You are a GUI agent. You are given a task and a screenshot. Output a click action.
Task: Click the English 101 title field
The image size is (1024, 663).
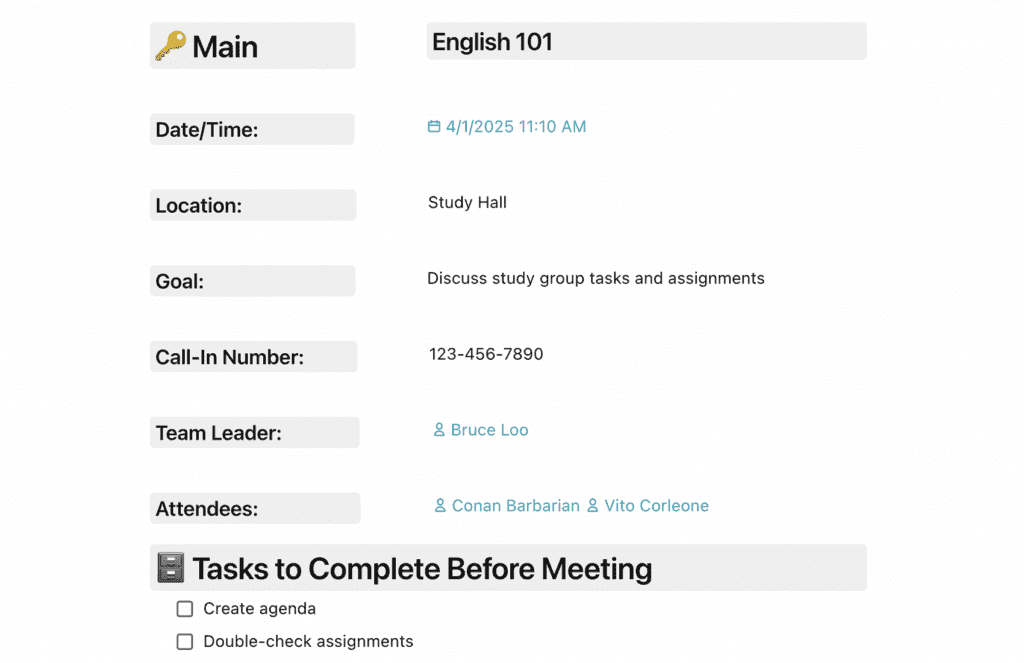tap(492, 42)
